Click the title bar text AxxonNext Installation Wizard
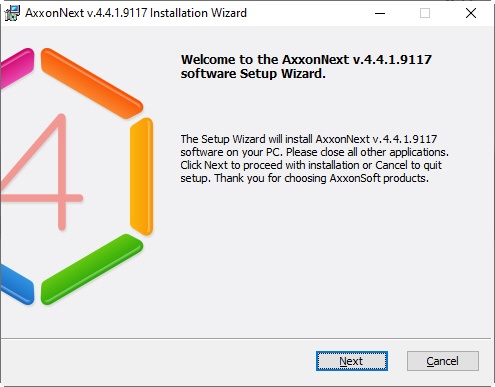Viewport: 495px width, 387px height. coord(136,13)
